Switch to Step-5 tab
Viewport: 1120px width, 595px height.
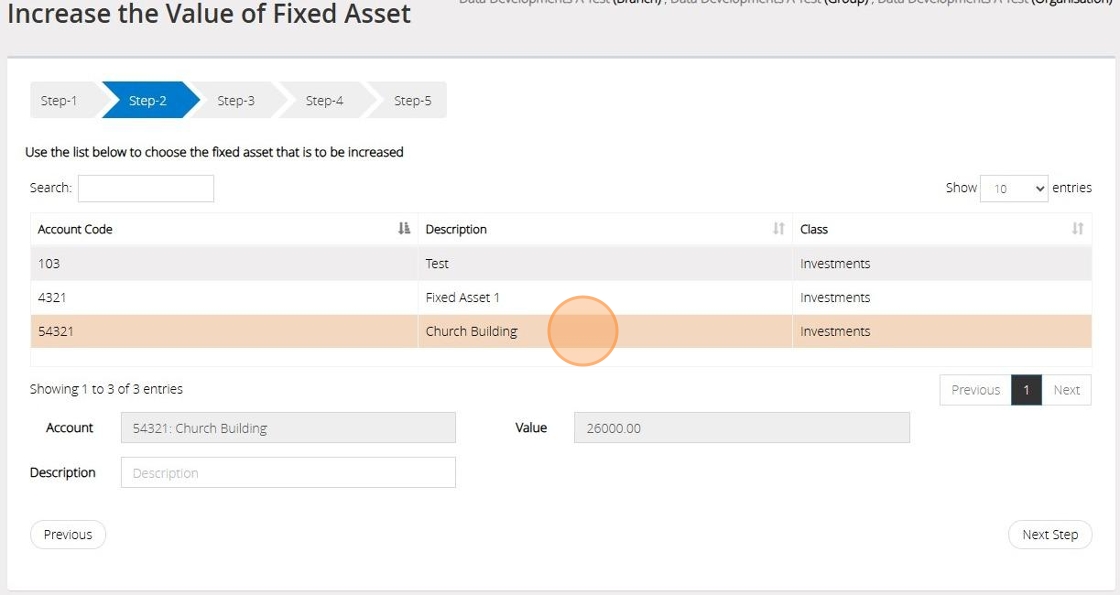point(412,100)
